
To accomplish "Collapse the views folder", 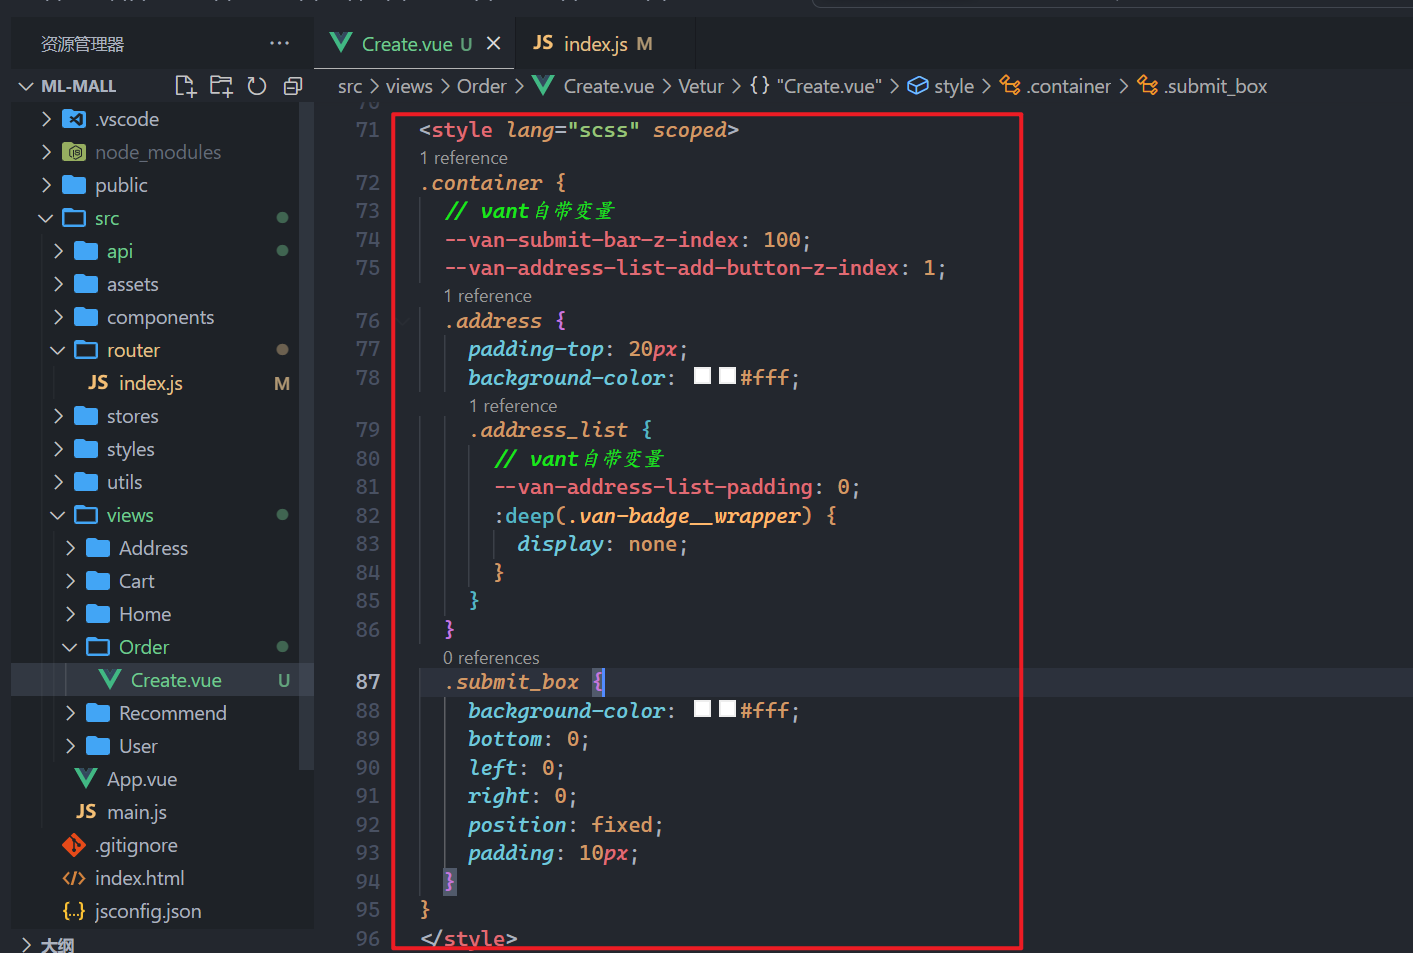I will point(57,515).
